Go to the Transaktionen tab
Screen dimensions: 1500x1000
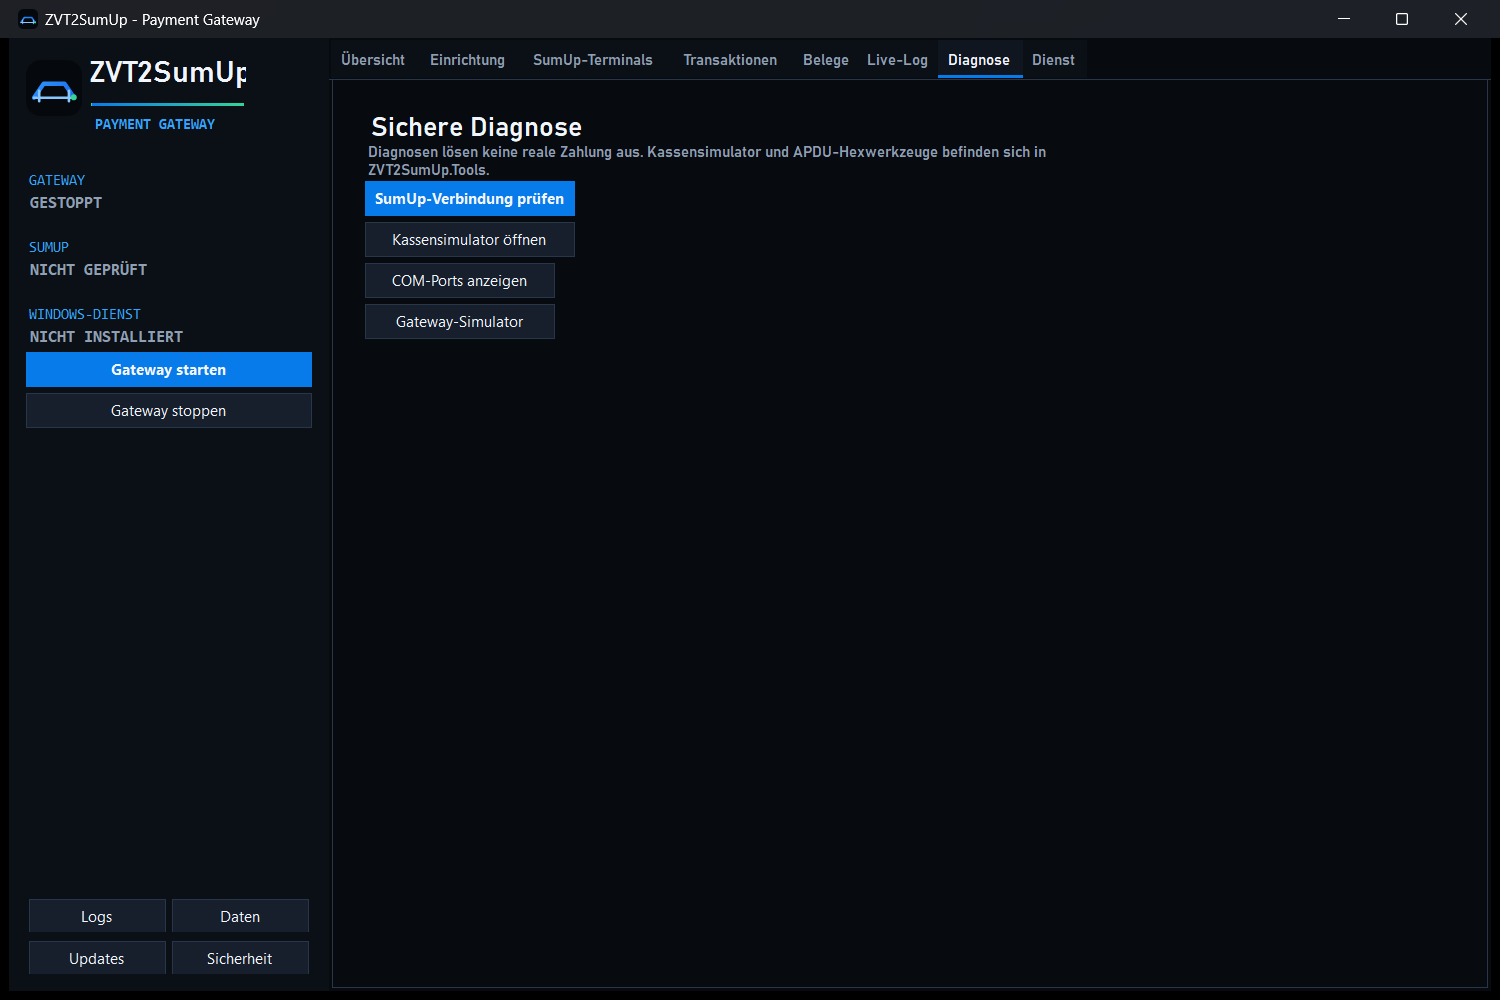point(730,60)
